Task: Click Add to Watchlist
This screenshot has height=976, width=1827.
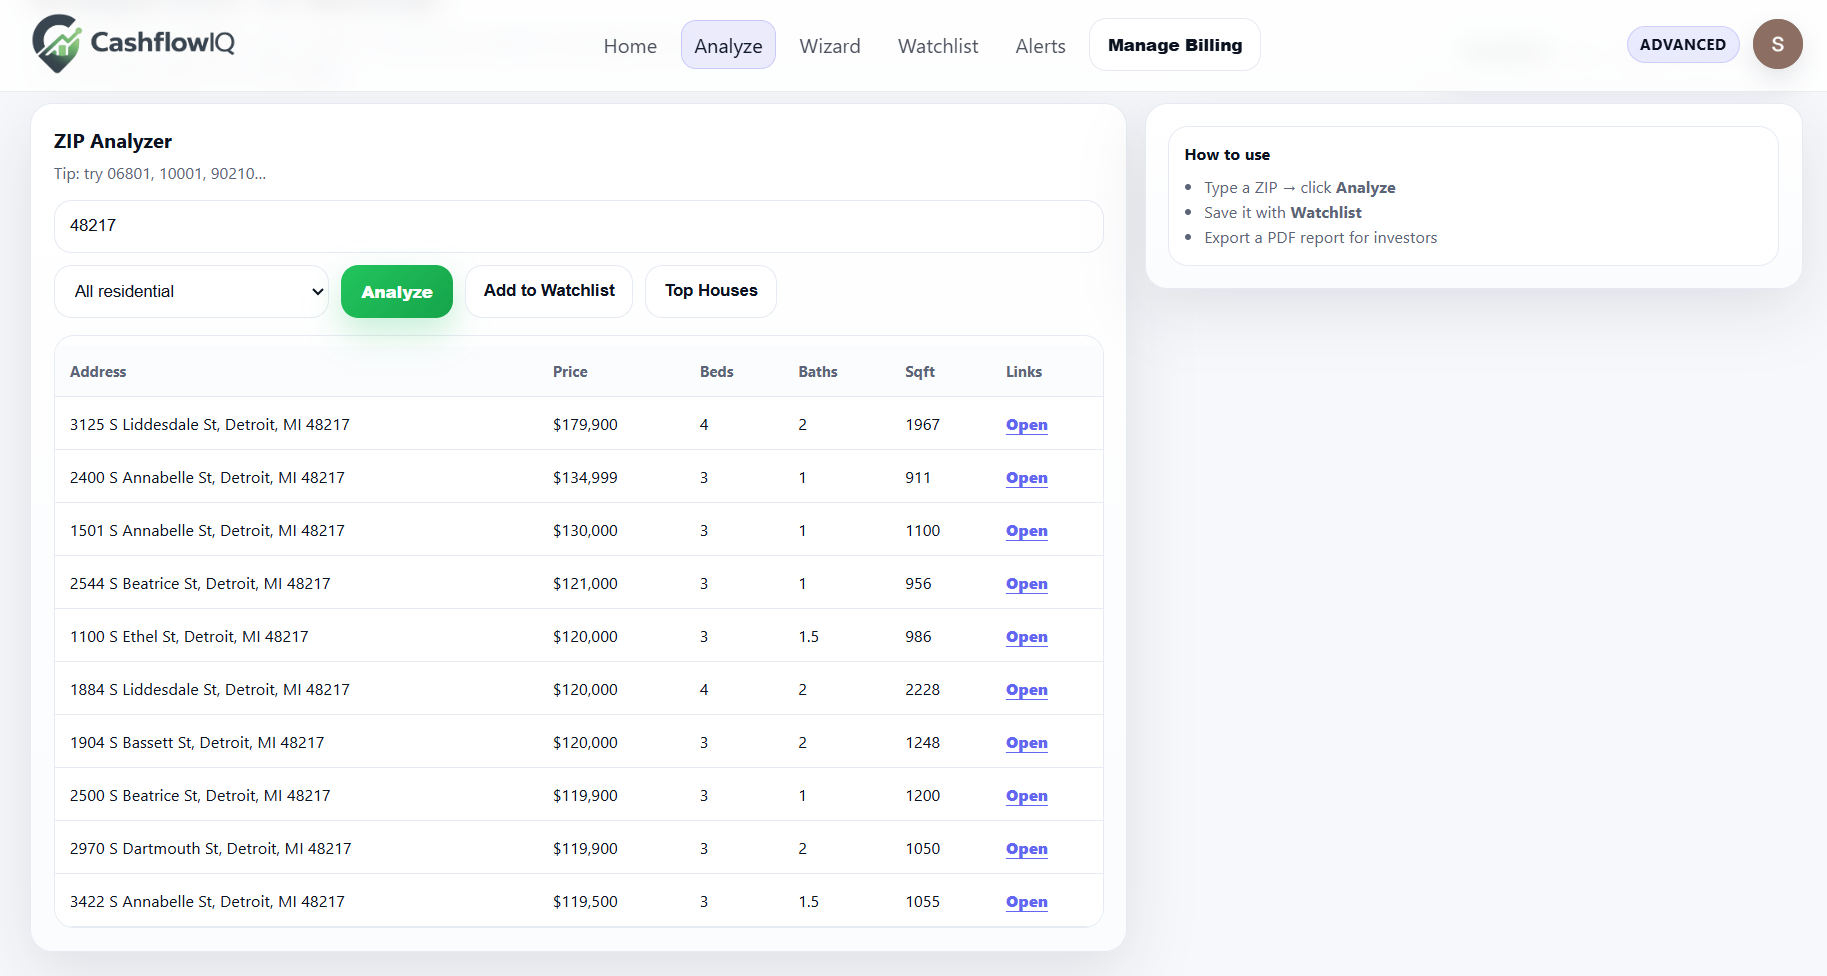Action: (x=548, y=291)
